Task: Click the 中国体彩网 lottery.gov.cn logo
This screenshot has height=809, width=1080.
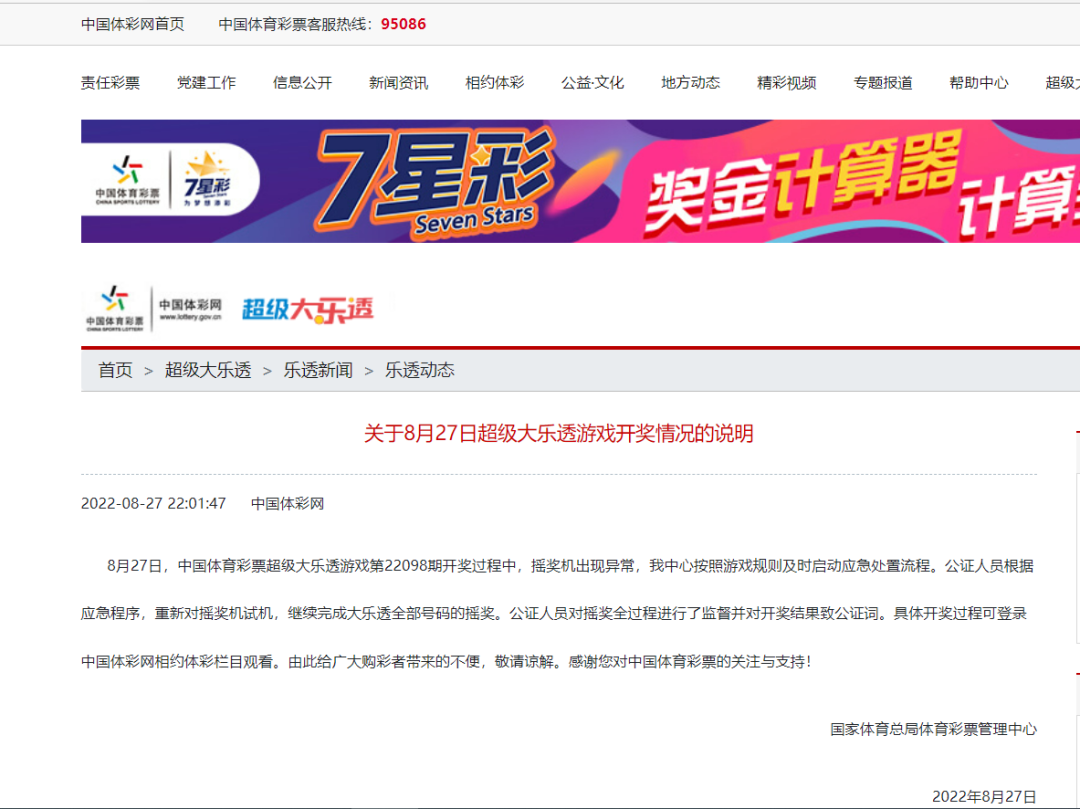Action: (x=190, y=309)
